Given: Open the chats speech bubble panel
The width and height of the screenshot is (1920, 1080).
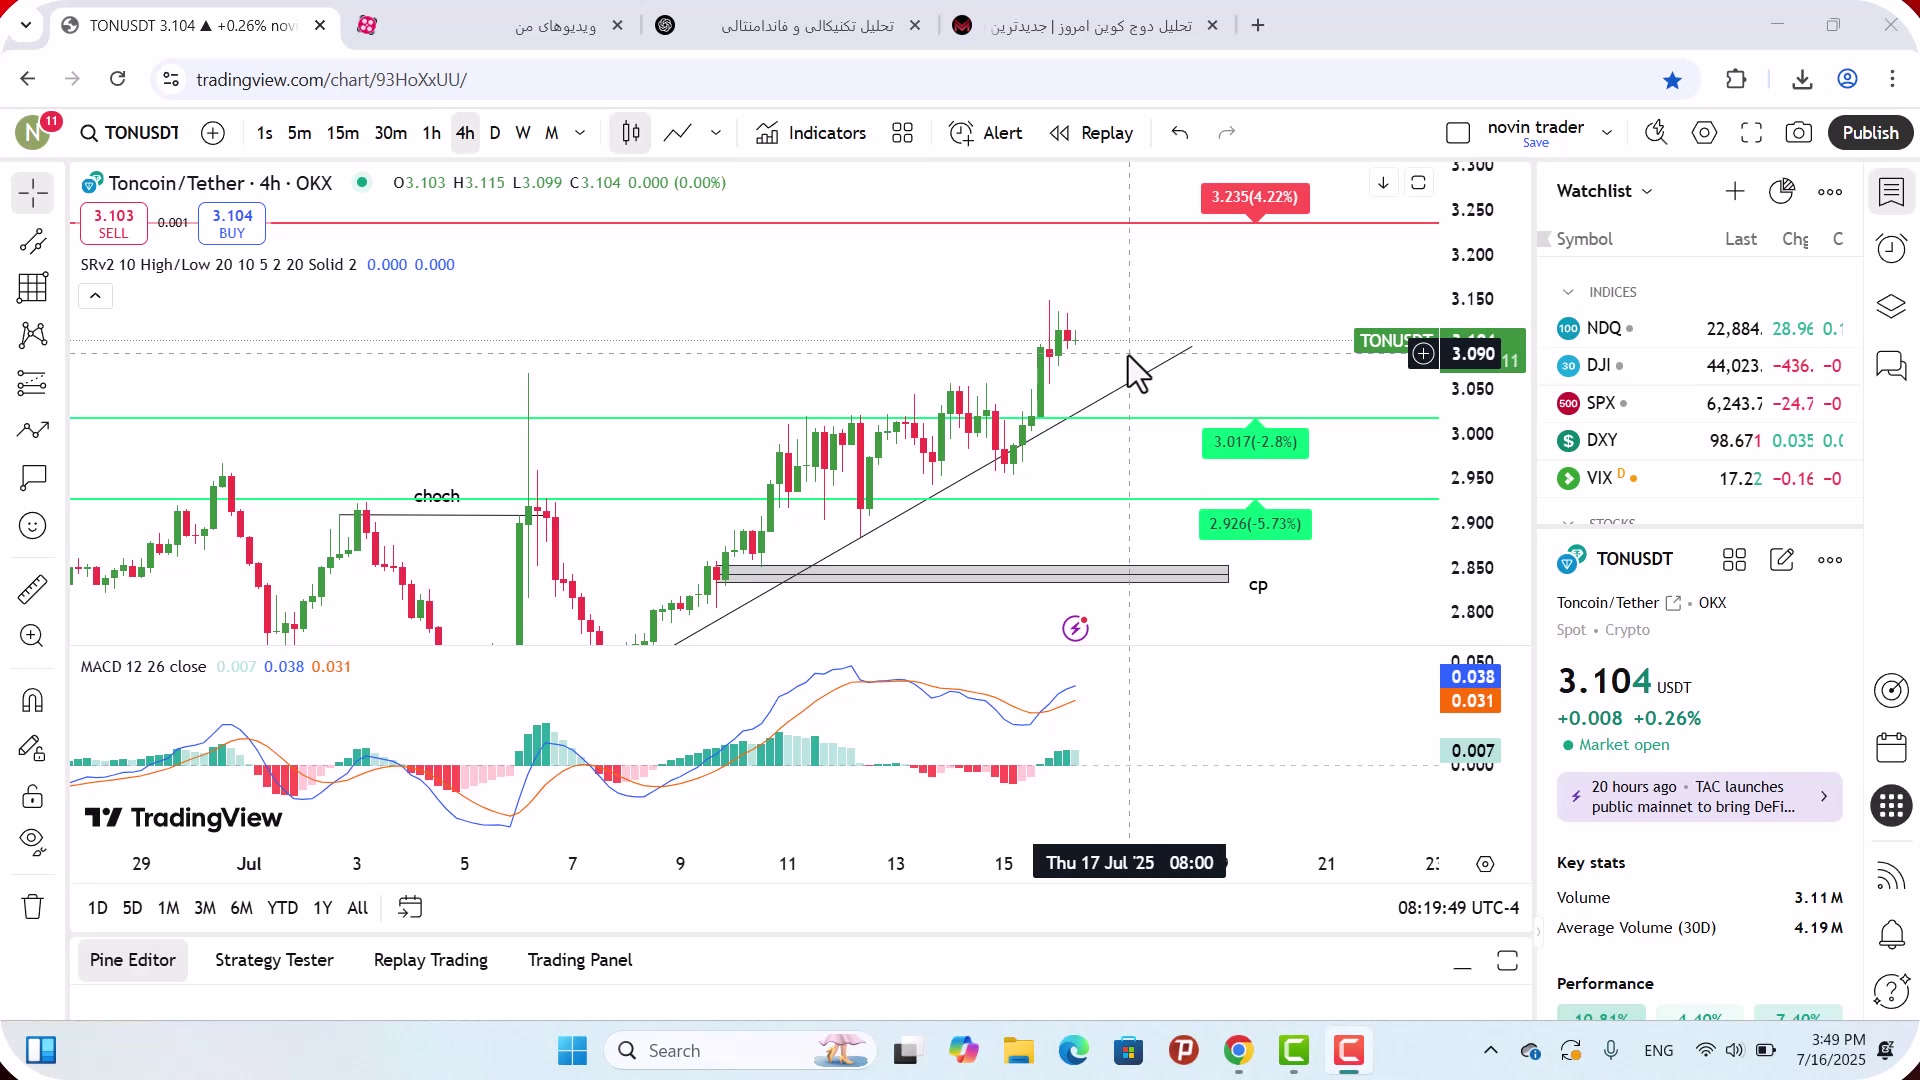Looking at the screenshot, I should coord(1891,364).
